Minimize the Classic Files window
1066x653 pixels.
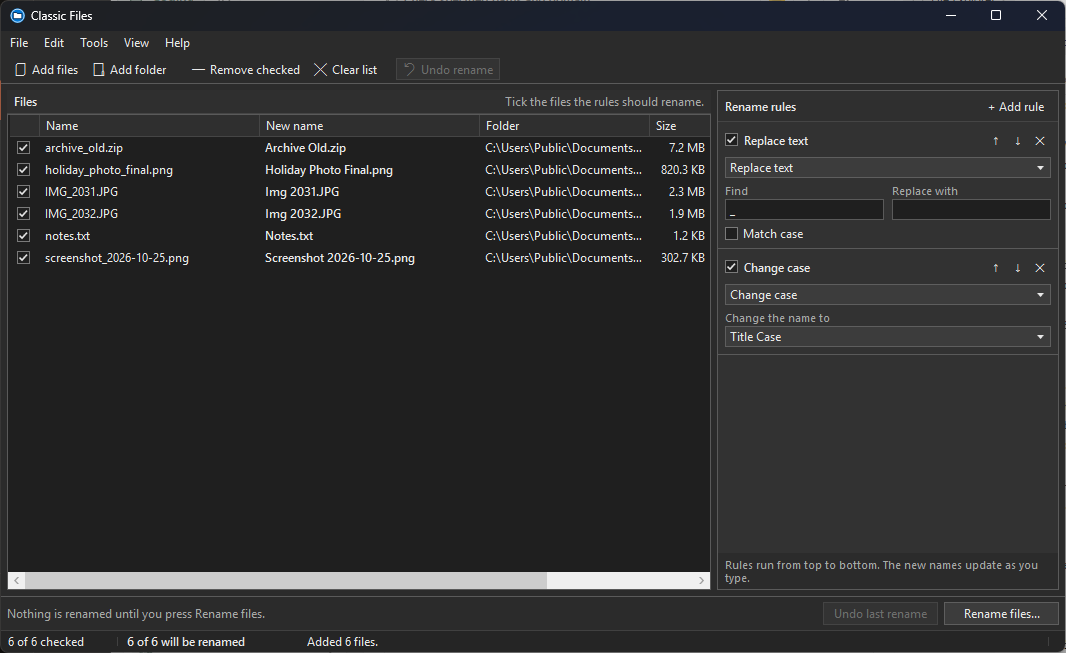coord(951,15)
